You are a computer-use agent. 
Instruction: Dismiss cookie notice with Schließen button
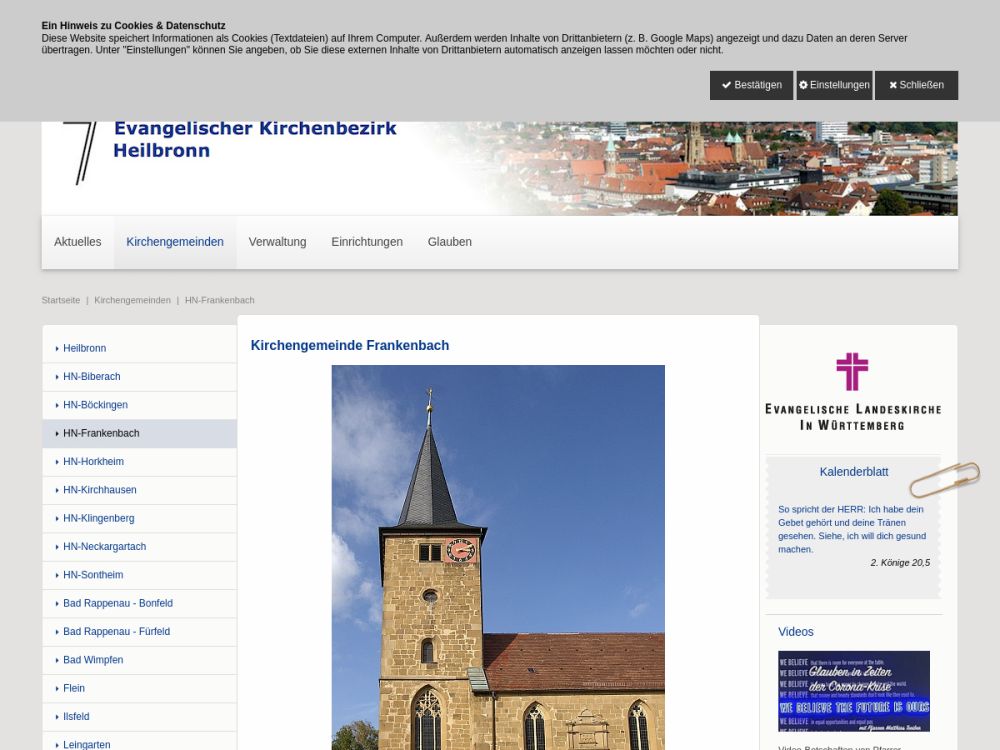916,85
